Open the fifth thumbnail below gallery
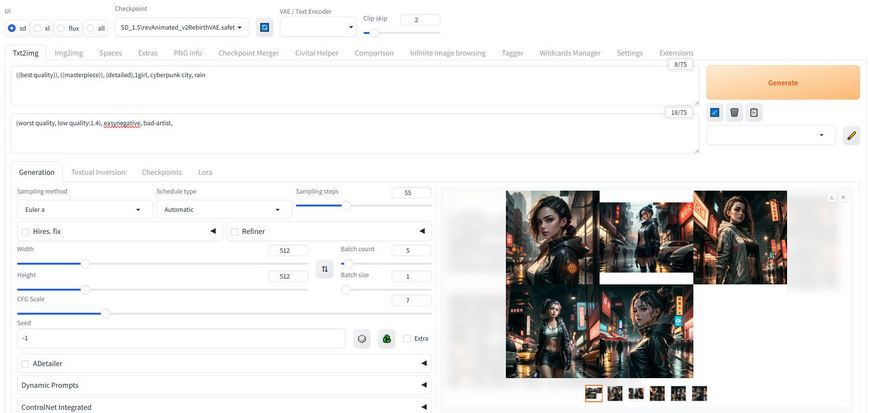Screen dimensions: 870x413 click(x=678, y=394)
